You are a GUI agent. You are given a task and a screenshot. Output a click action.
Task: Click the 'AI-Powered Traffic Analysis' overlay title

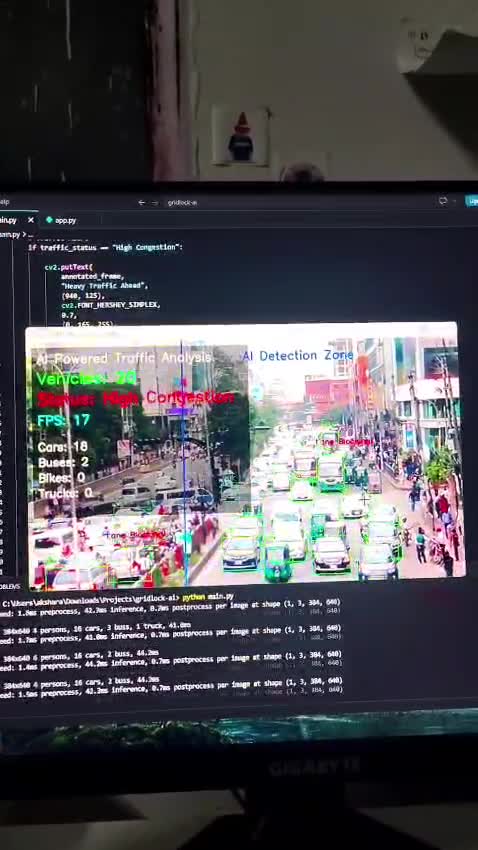pos(124,358)
